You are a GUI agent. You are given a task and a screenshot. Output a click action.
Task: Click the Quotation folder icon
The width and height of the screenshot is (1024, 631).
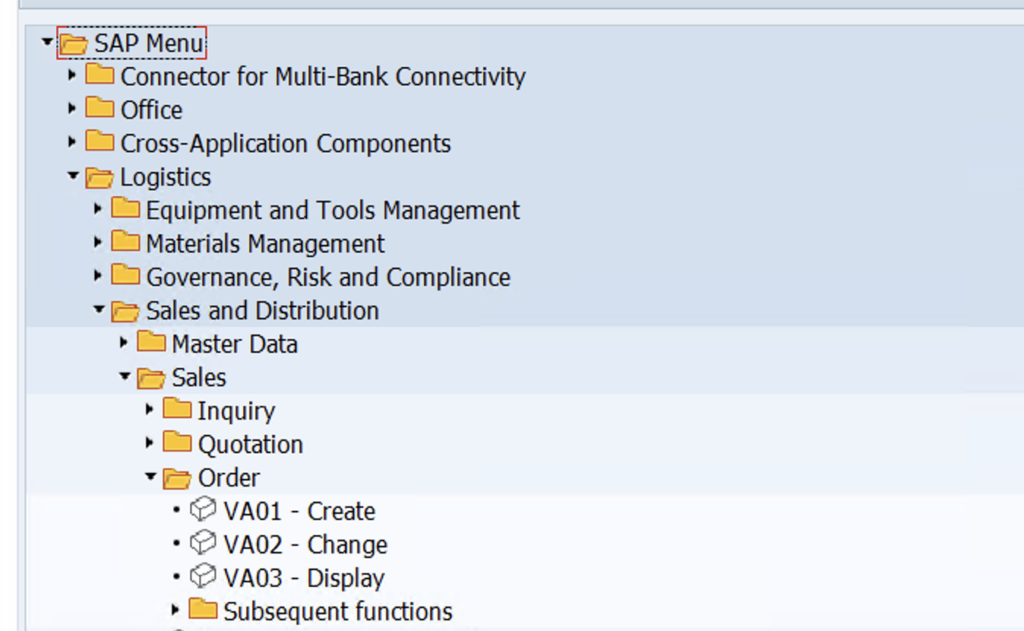[x=177, y=441]
